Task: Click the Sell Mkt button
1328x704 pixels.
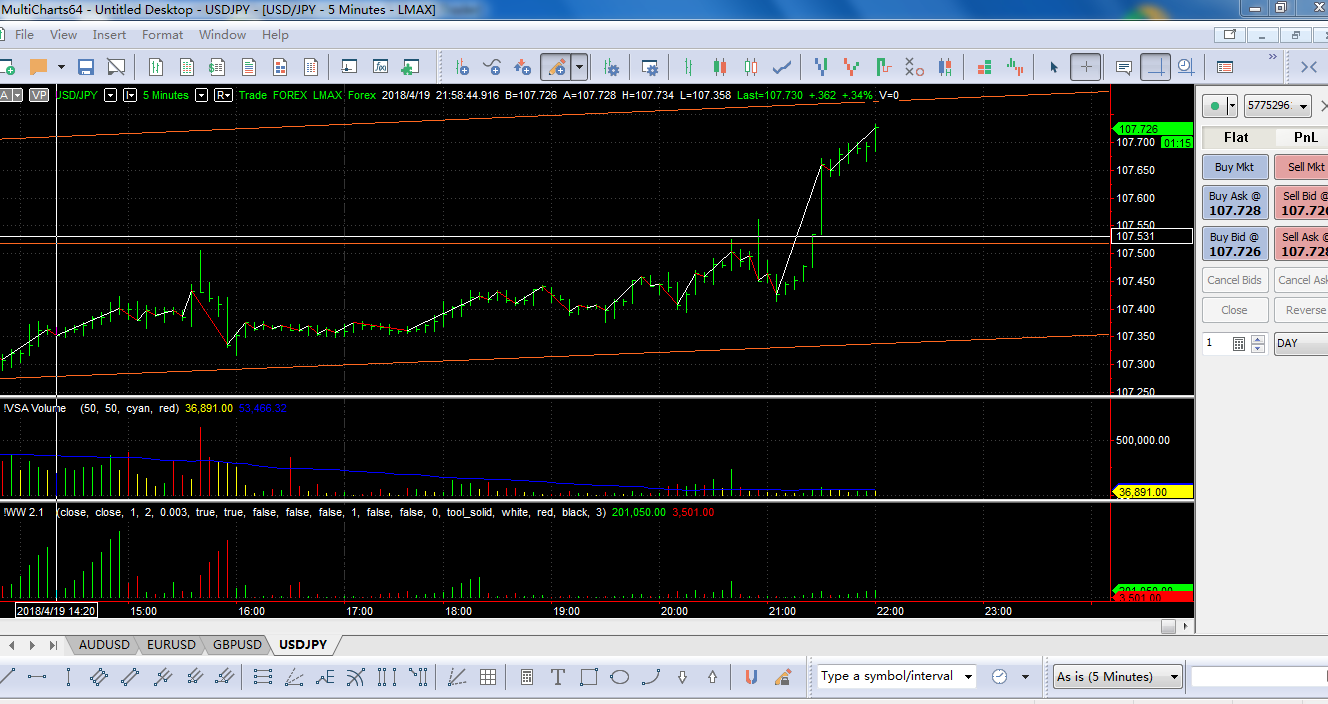Action: (x=1302, y=167)
